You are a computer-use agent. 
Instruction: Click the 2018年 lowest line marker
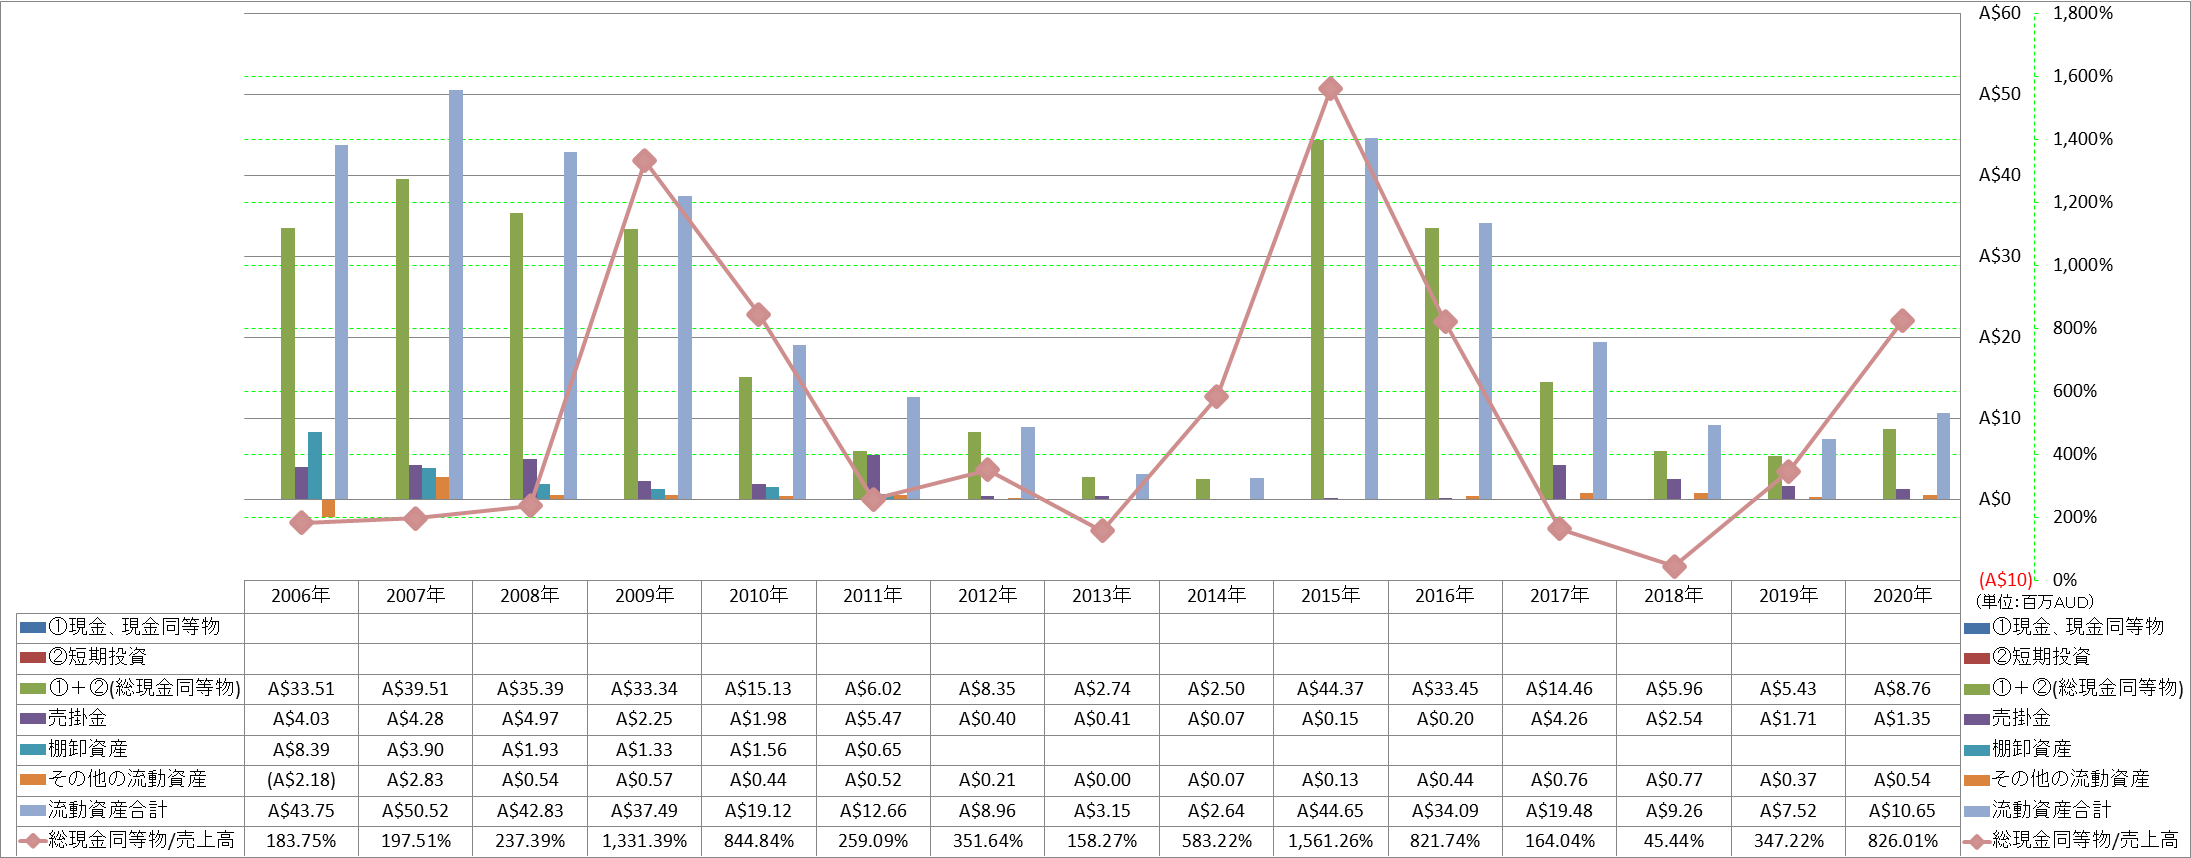click(1674, 566)
